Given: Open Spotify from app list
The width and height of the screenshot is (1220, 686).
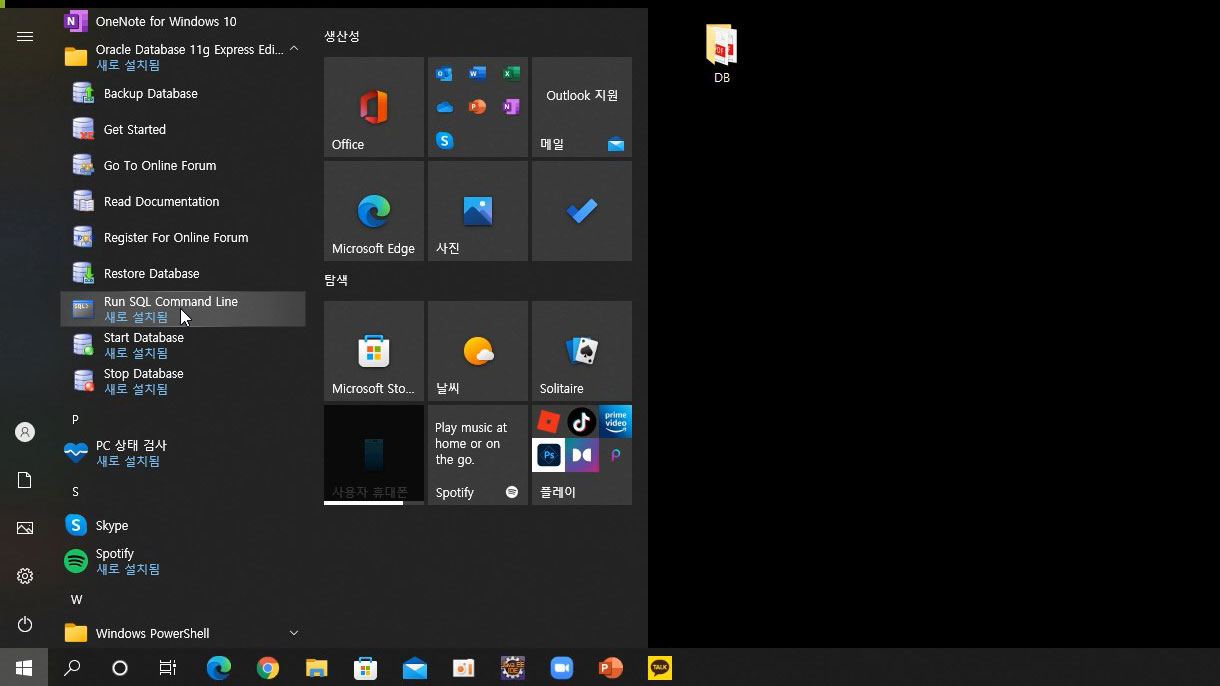Looking at the screenshot, I should pyautogui.click(x=183, y=561).
